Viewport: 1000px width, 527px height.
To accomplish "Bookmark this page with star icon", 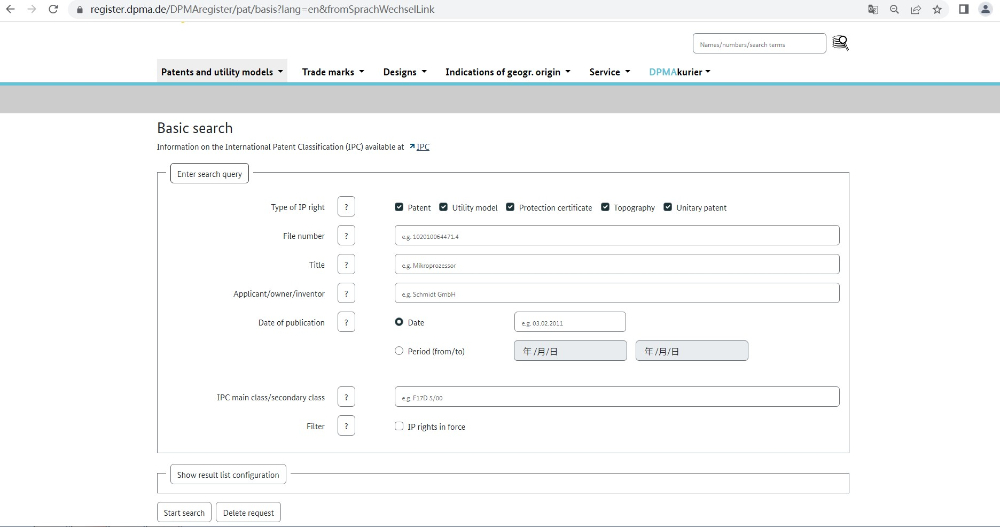I will tap(937, 9).
